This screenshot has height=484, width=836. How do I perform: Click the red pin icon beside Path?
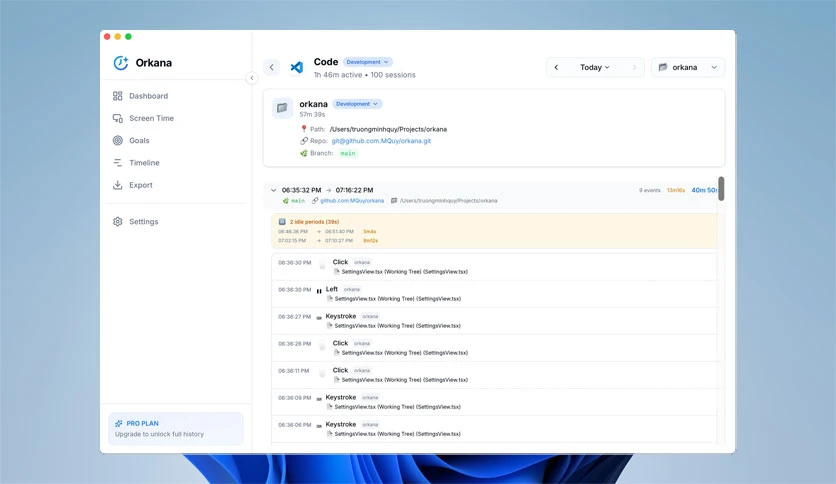tap(304, 129)
